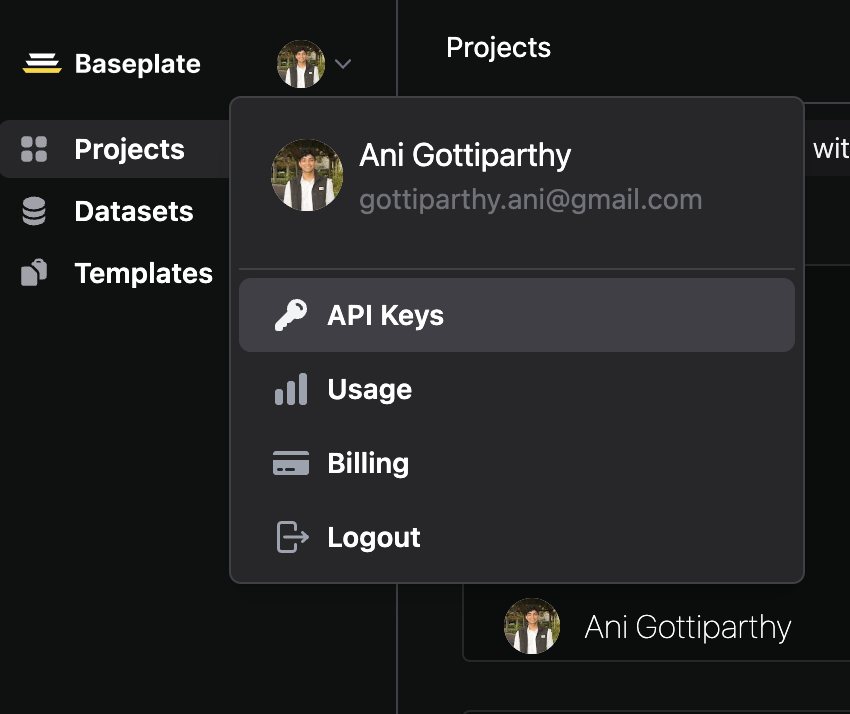
Task: Click the Baseplate brand name
Action: [x=137, y=65]
